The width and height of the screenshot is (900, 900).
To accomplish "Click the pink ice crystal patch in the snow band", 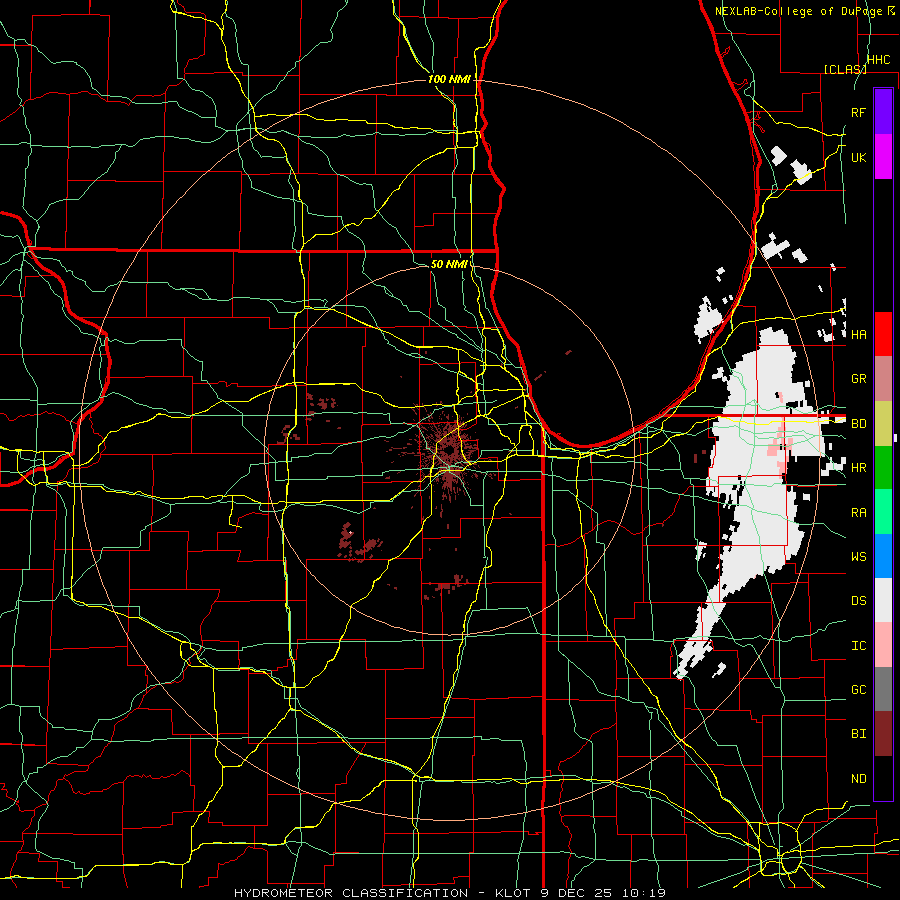I will click(782, 445).
